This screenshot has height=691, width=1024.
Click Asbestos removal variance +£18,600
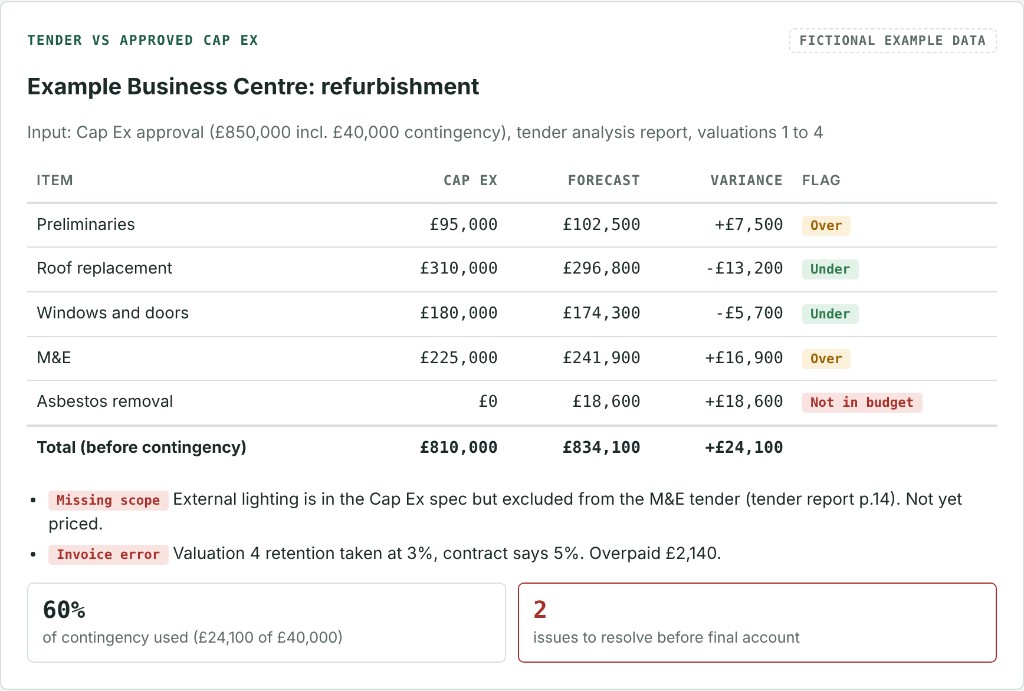click(x=744, y=402)
